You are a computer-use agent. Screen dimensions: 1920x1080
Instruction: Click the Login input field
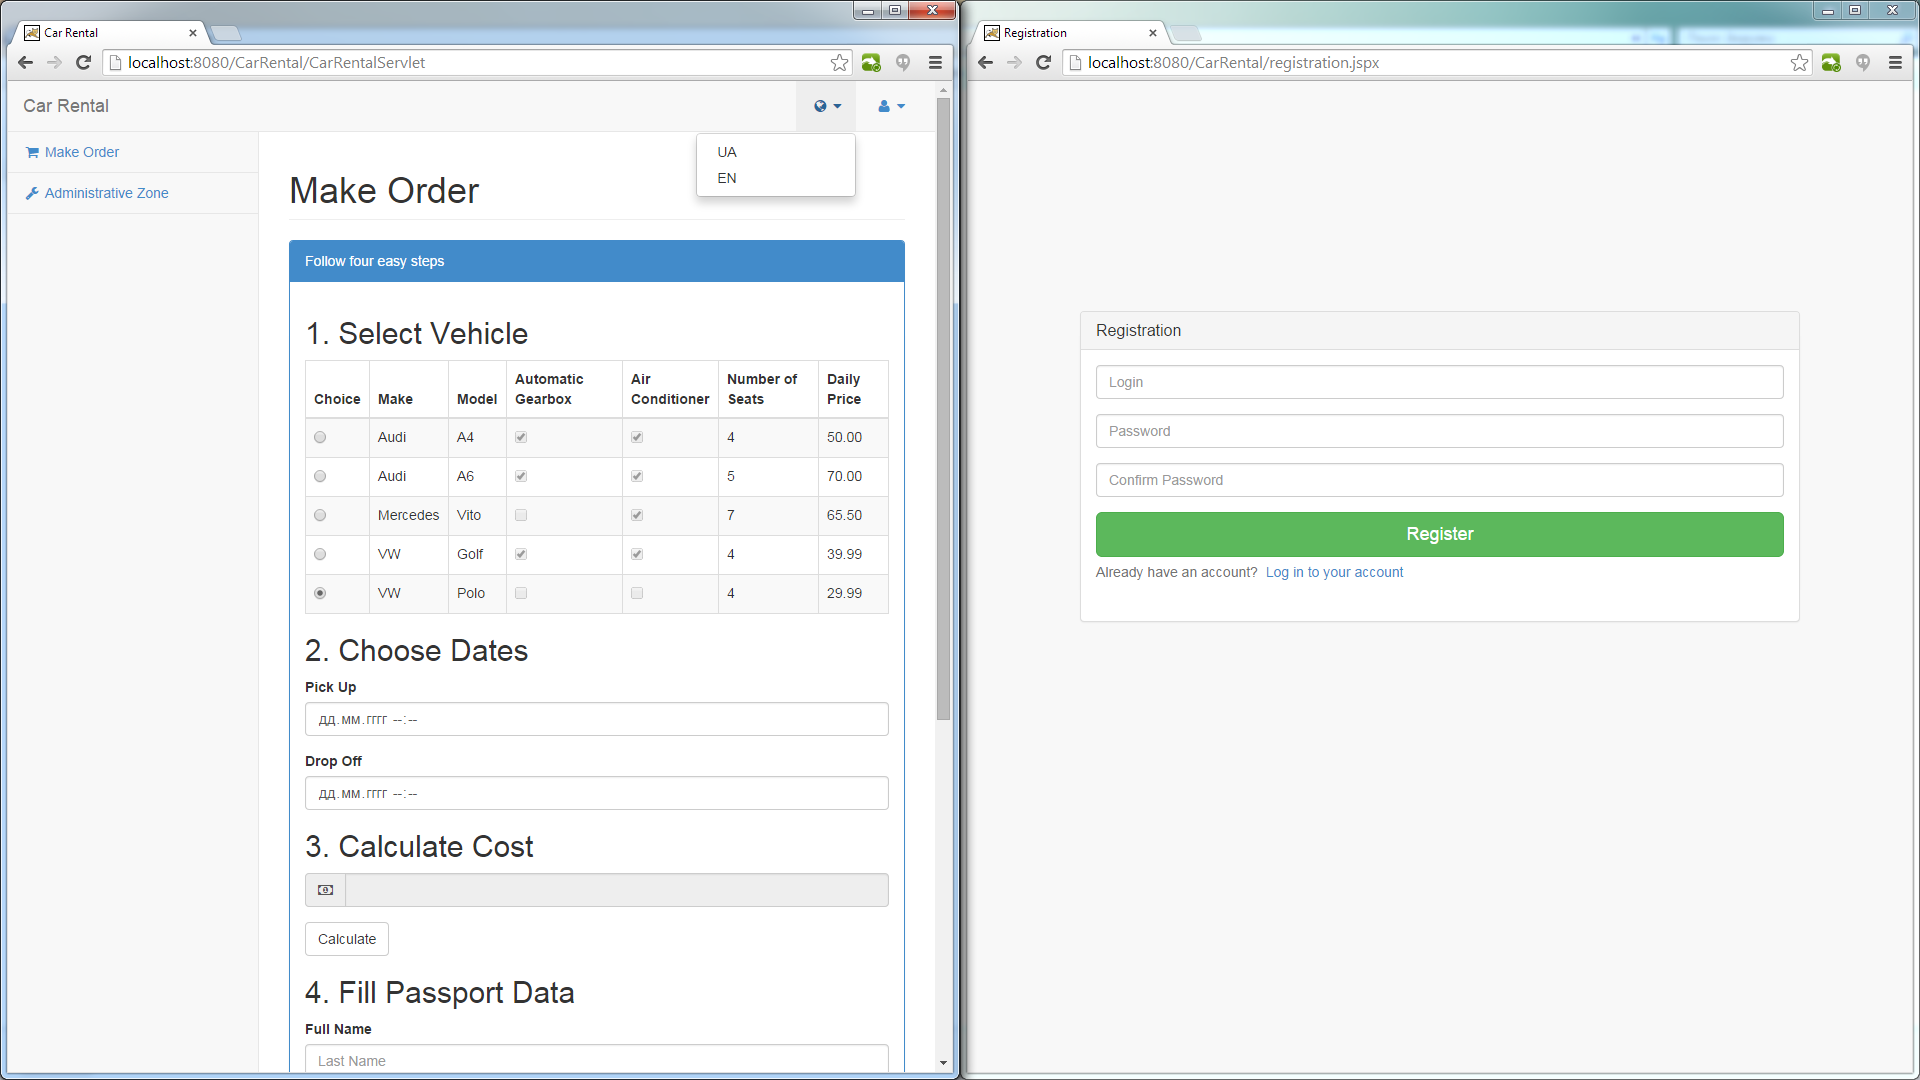(x=1440, y=381)
